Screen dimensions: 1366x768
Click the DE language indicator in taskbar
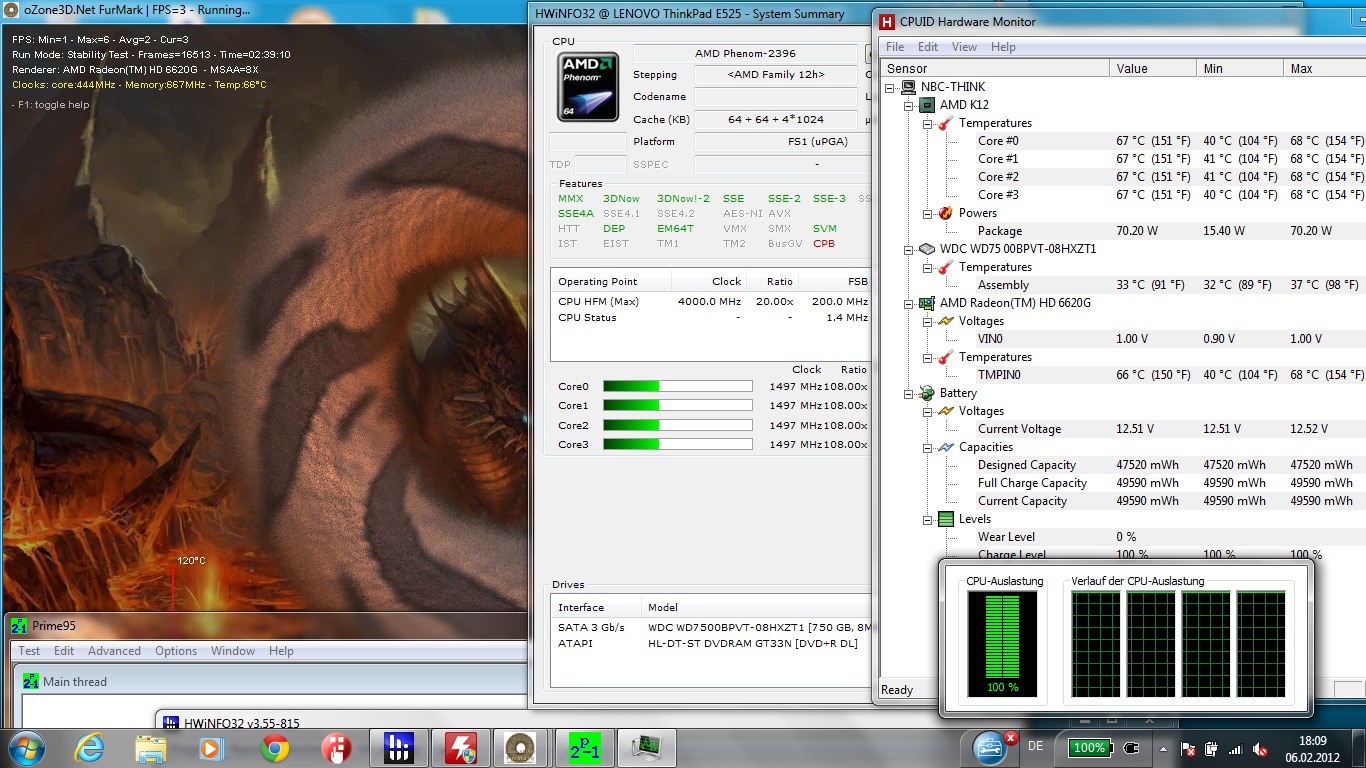(x=1036, y=747)
